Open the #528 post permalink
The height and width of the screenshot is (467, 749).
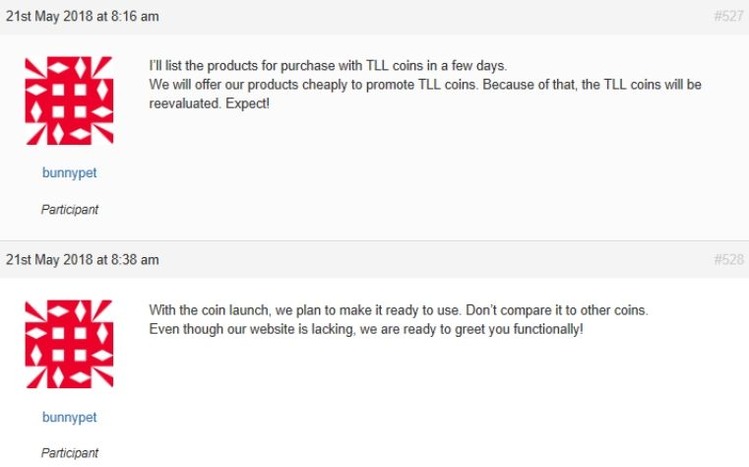click(x=728, y=260)
